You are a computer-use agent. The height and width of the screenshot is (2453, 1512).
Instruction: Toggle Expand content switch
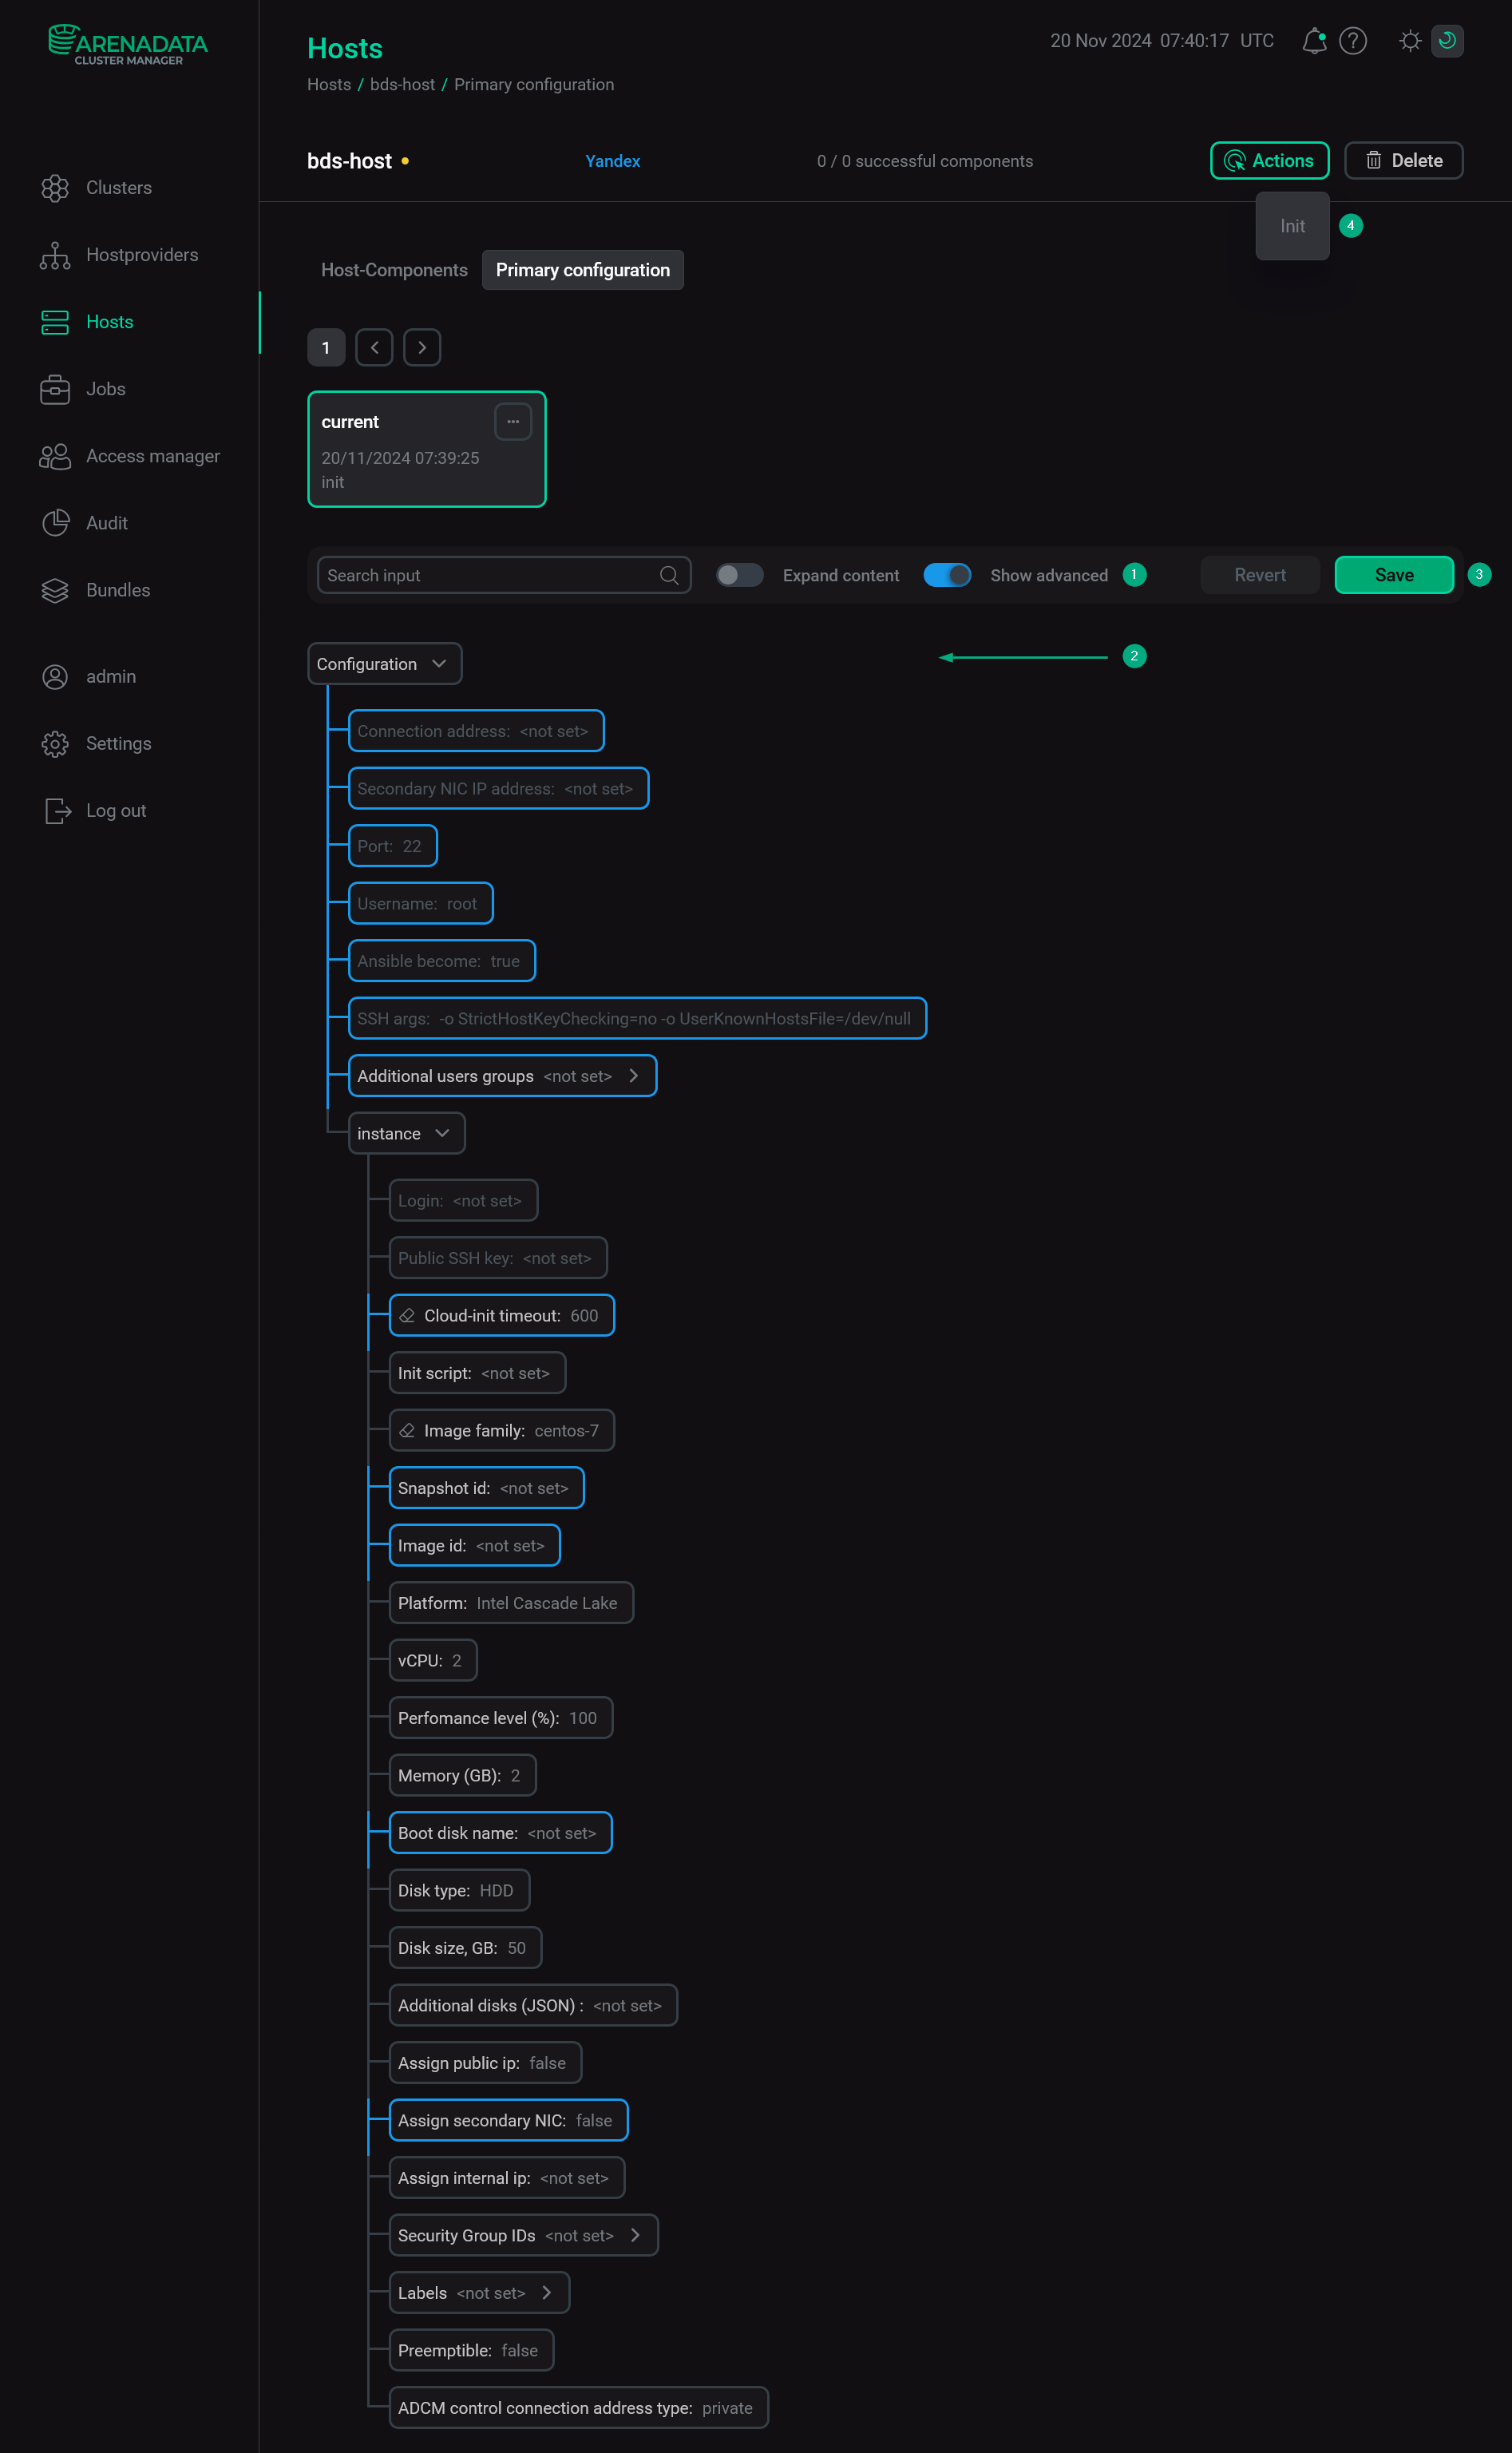[x=740, y=575]
